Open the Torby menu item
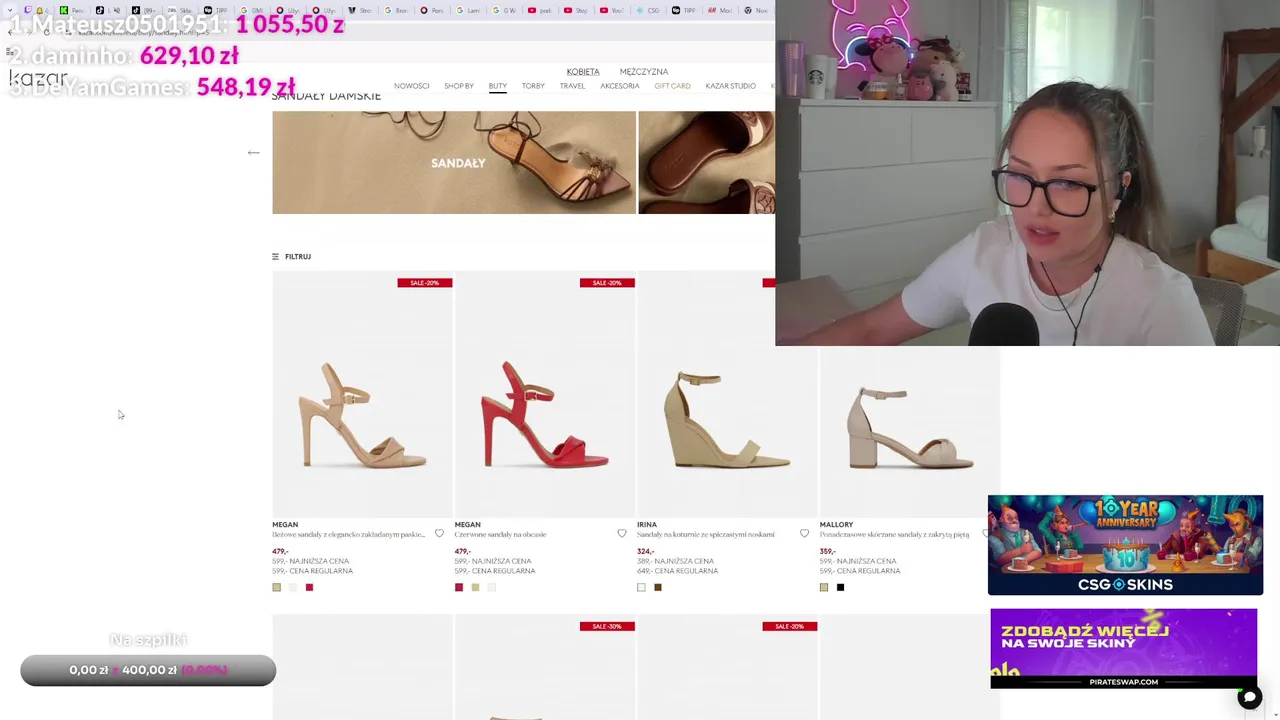The width and height of the screenshot is (1280, 720). (x=533, y=86)
